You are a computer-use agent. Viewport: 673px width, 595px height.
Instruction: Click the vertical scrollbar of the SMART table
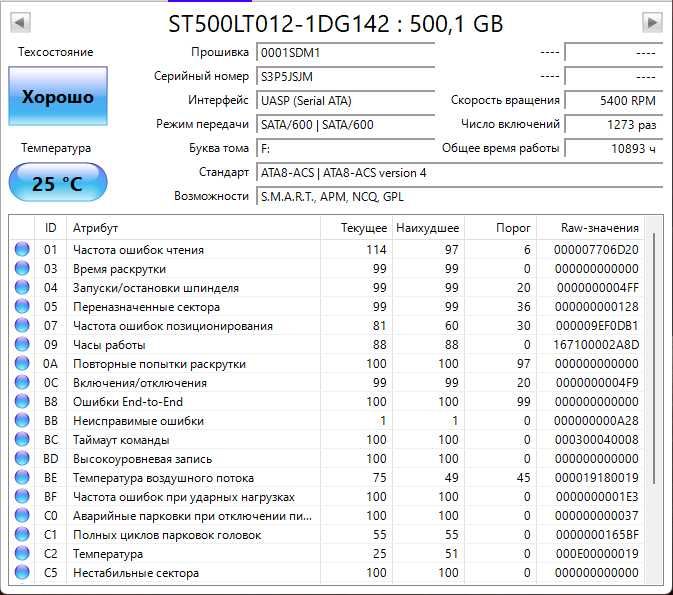[x=654, y=358]
